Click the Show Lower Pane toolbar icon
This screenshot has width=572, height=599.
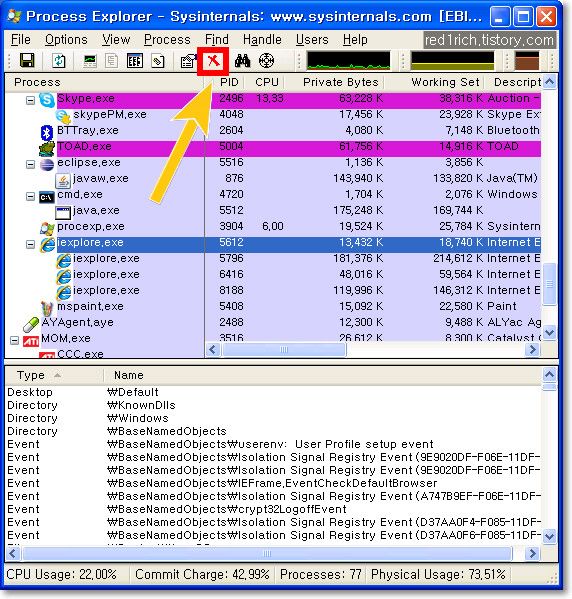pyautogui.click(x=134, y=60)
